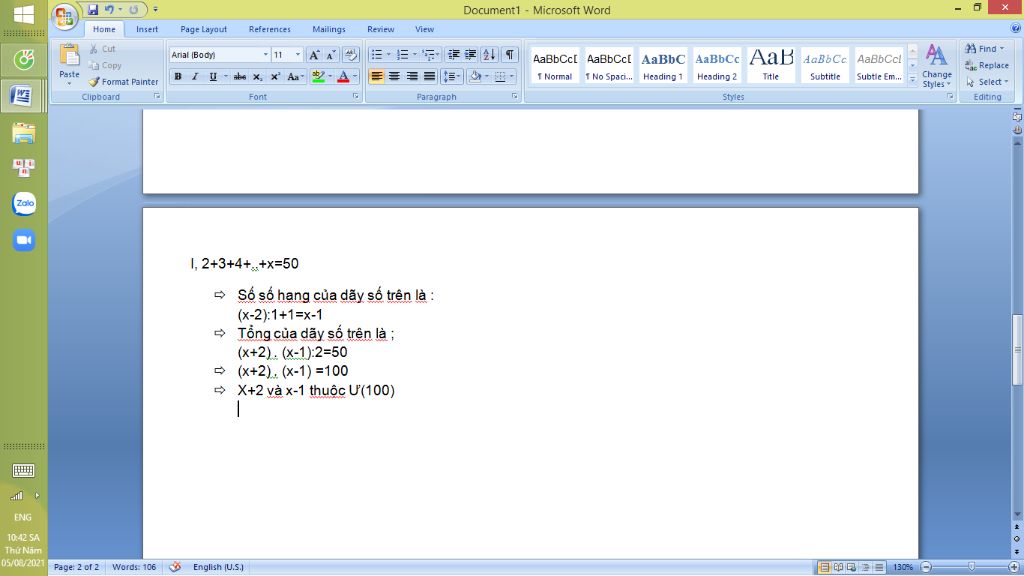Open Replace in Editing group
This screenshot has height=576, width=1024.
tap(987, 65)
